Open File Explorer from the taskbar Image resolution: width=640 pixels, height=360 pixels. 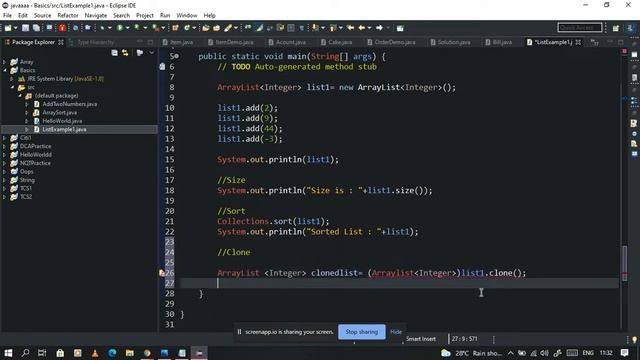tap(130, 353)
